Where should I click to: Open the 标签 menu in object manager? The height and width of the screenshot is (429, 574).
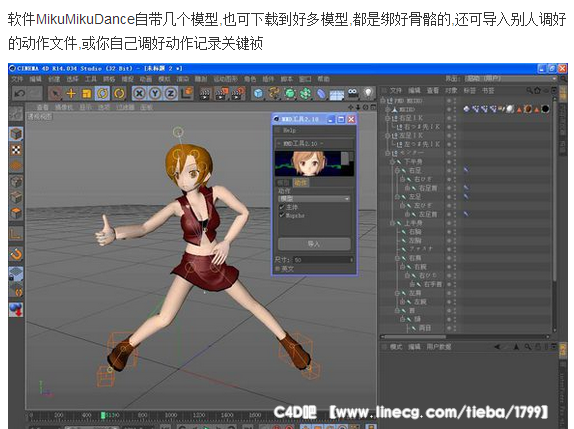click(469, 90)
